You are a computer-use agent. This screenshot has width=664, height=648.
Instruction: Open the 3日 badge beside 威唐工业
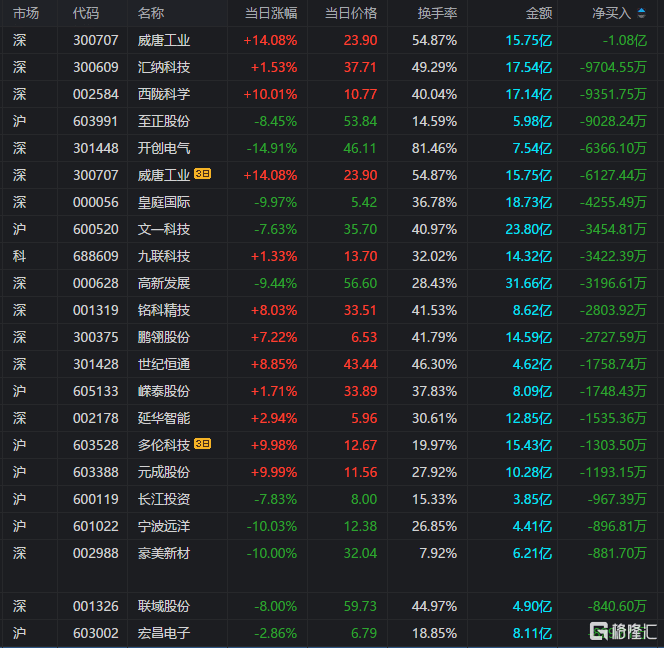click(x=202, y=174)
